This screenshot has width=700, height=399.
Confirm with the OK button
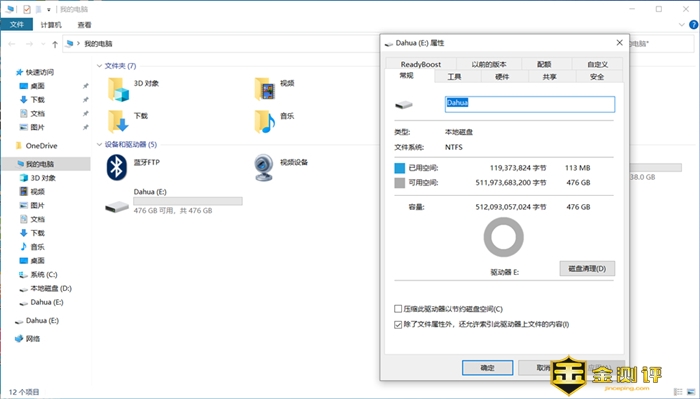(488, 368)
